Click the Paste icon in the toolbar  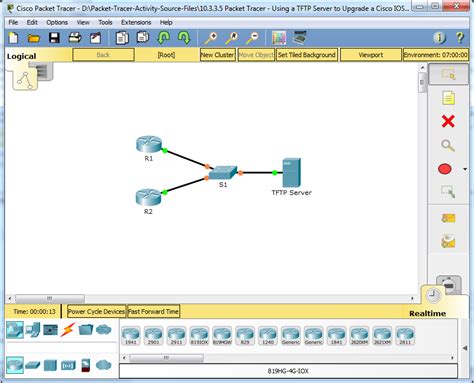tap(143, 37)
